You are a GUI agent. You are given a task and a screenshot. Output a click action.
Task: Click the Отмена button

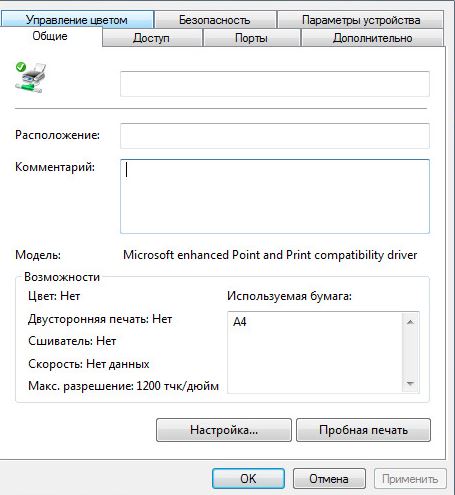pyautogui.click(x=329, y=479)
